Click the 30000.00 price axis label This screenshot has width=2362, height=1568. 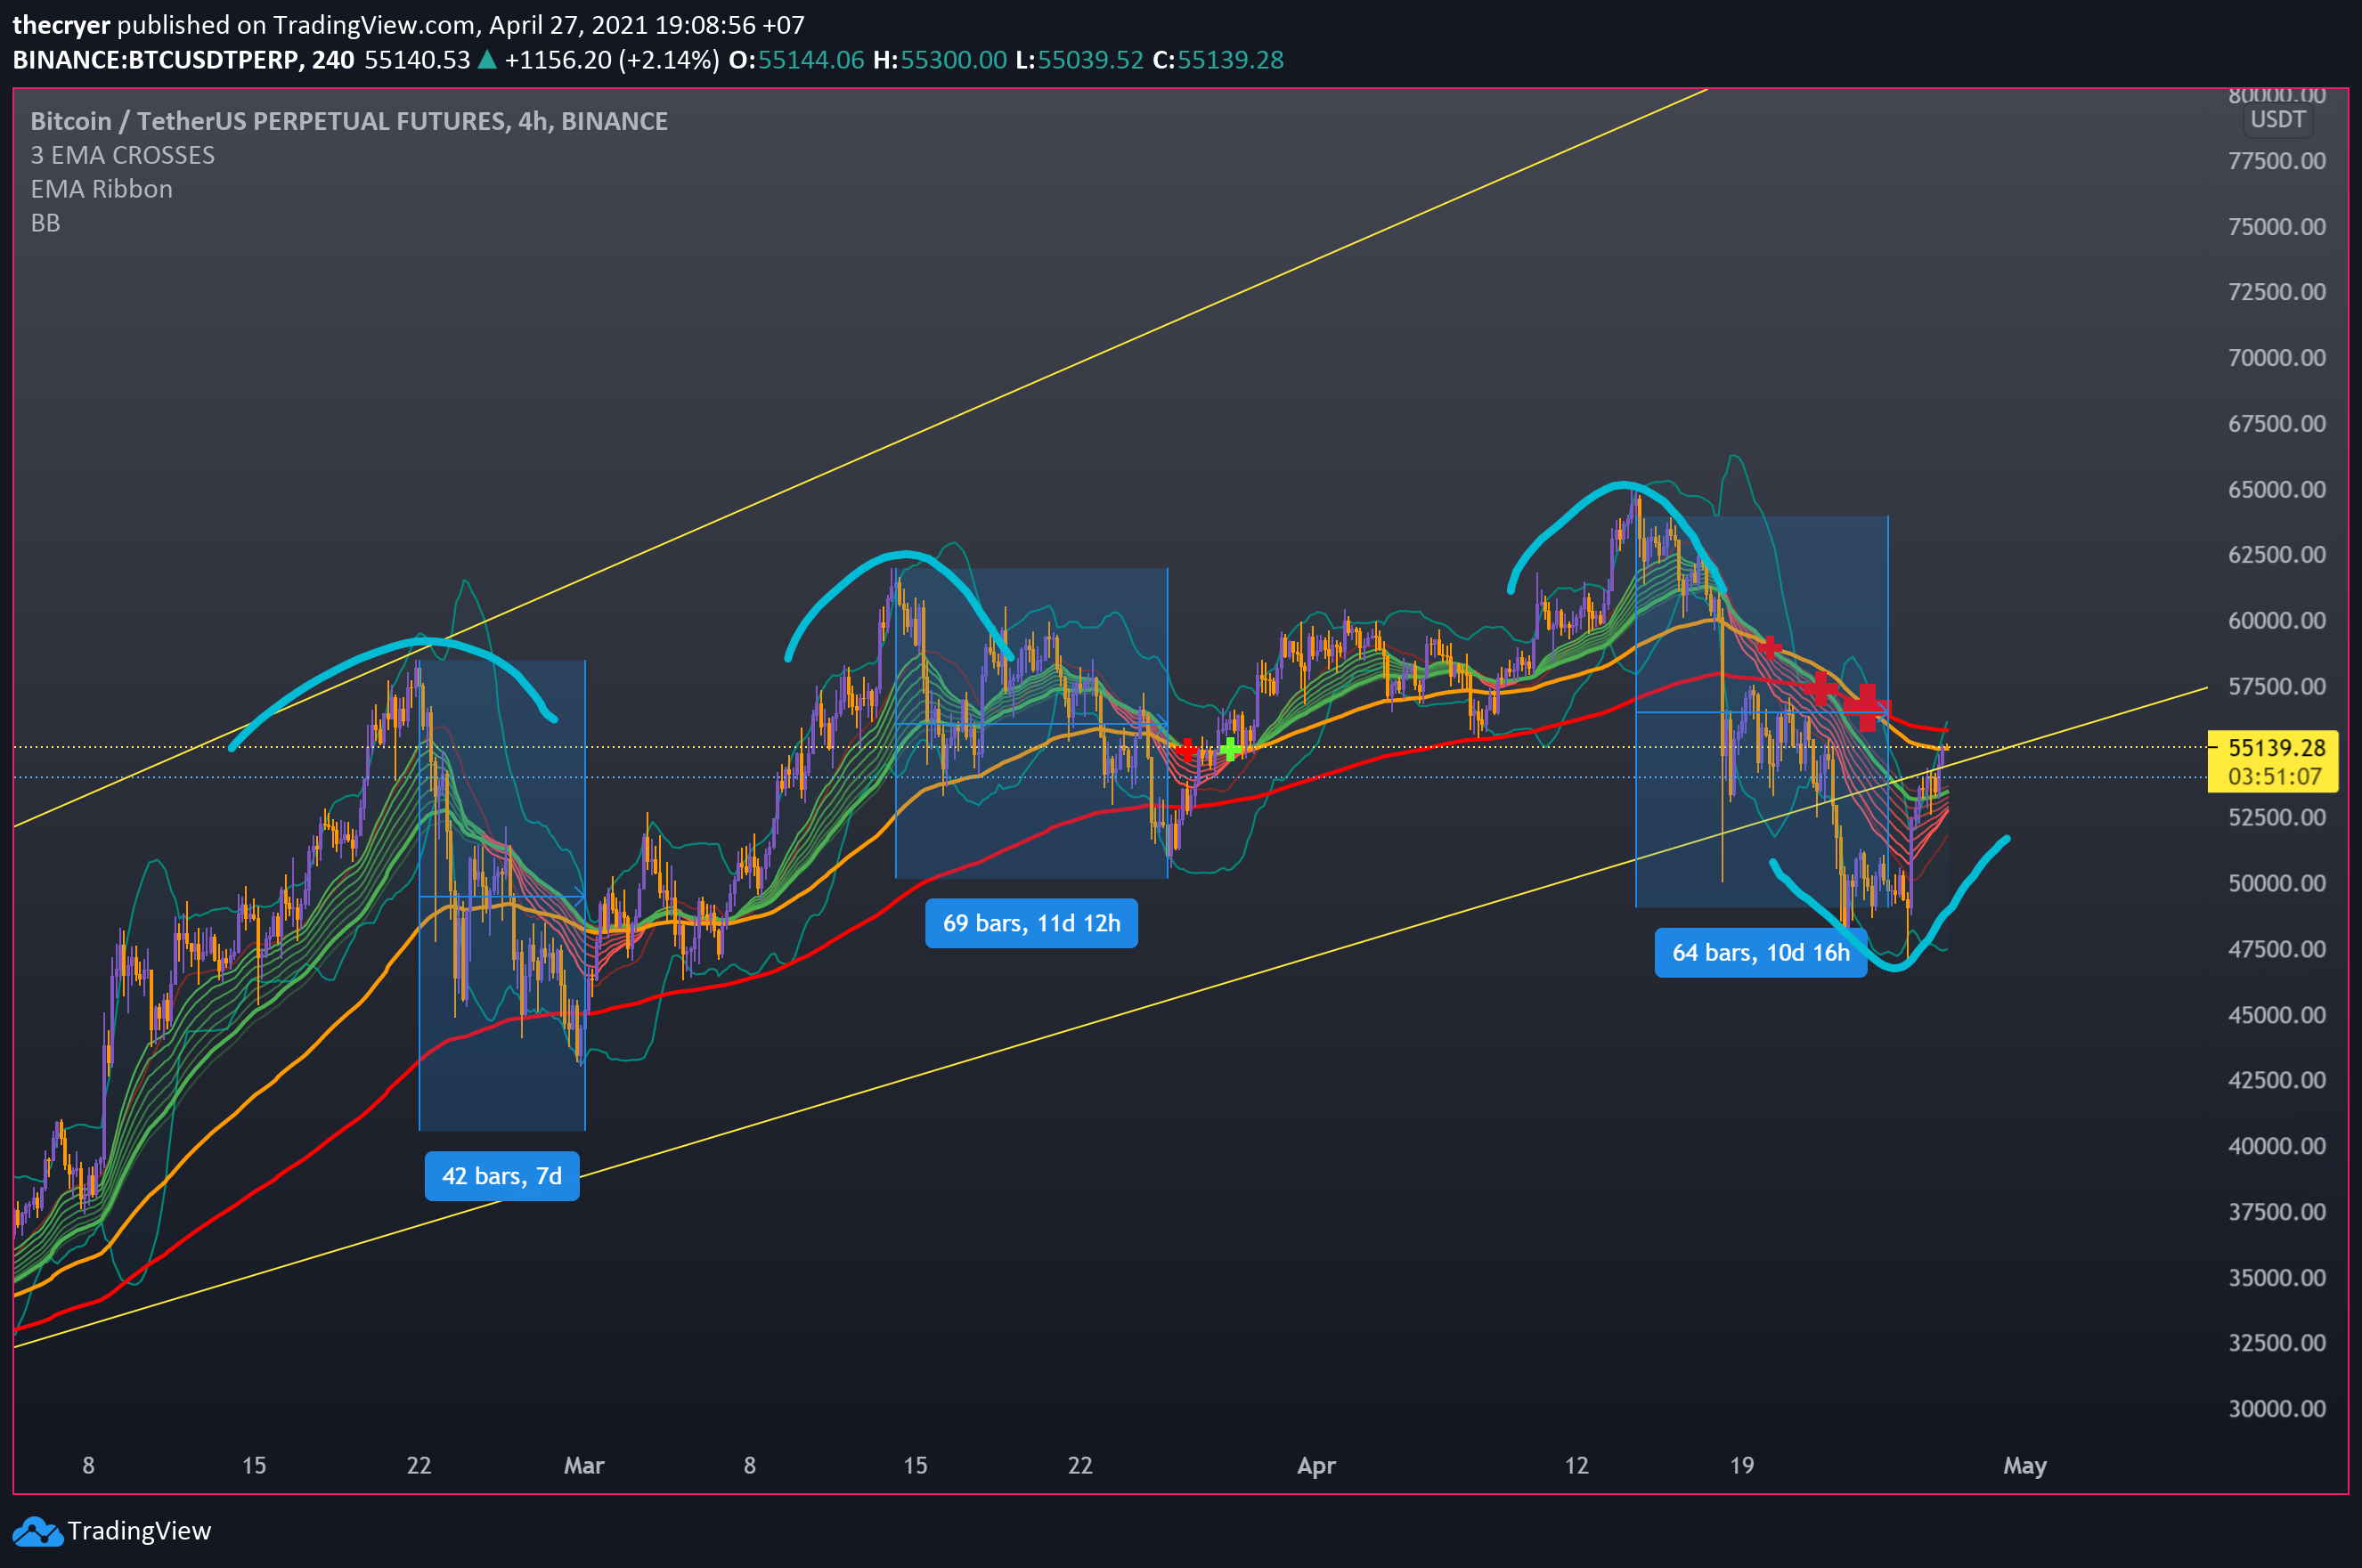[2277, 1409]
